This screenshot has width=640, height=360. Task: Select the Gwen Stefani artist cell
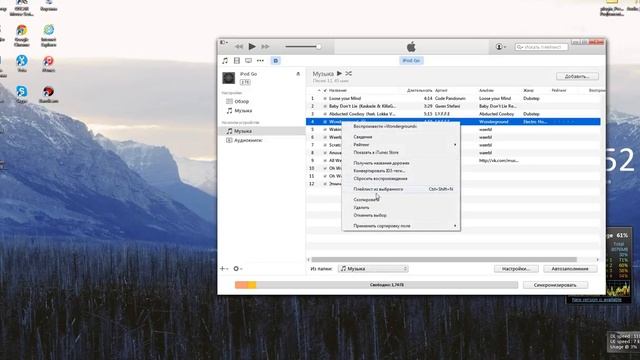click(x=447, y=106)
